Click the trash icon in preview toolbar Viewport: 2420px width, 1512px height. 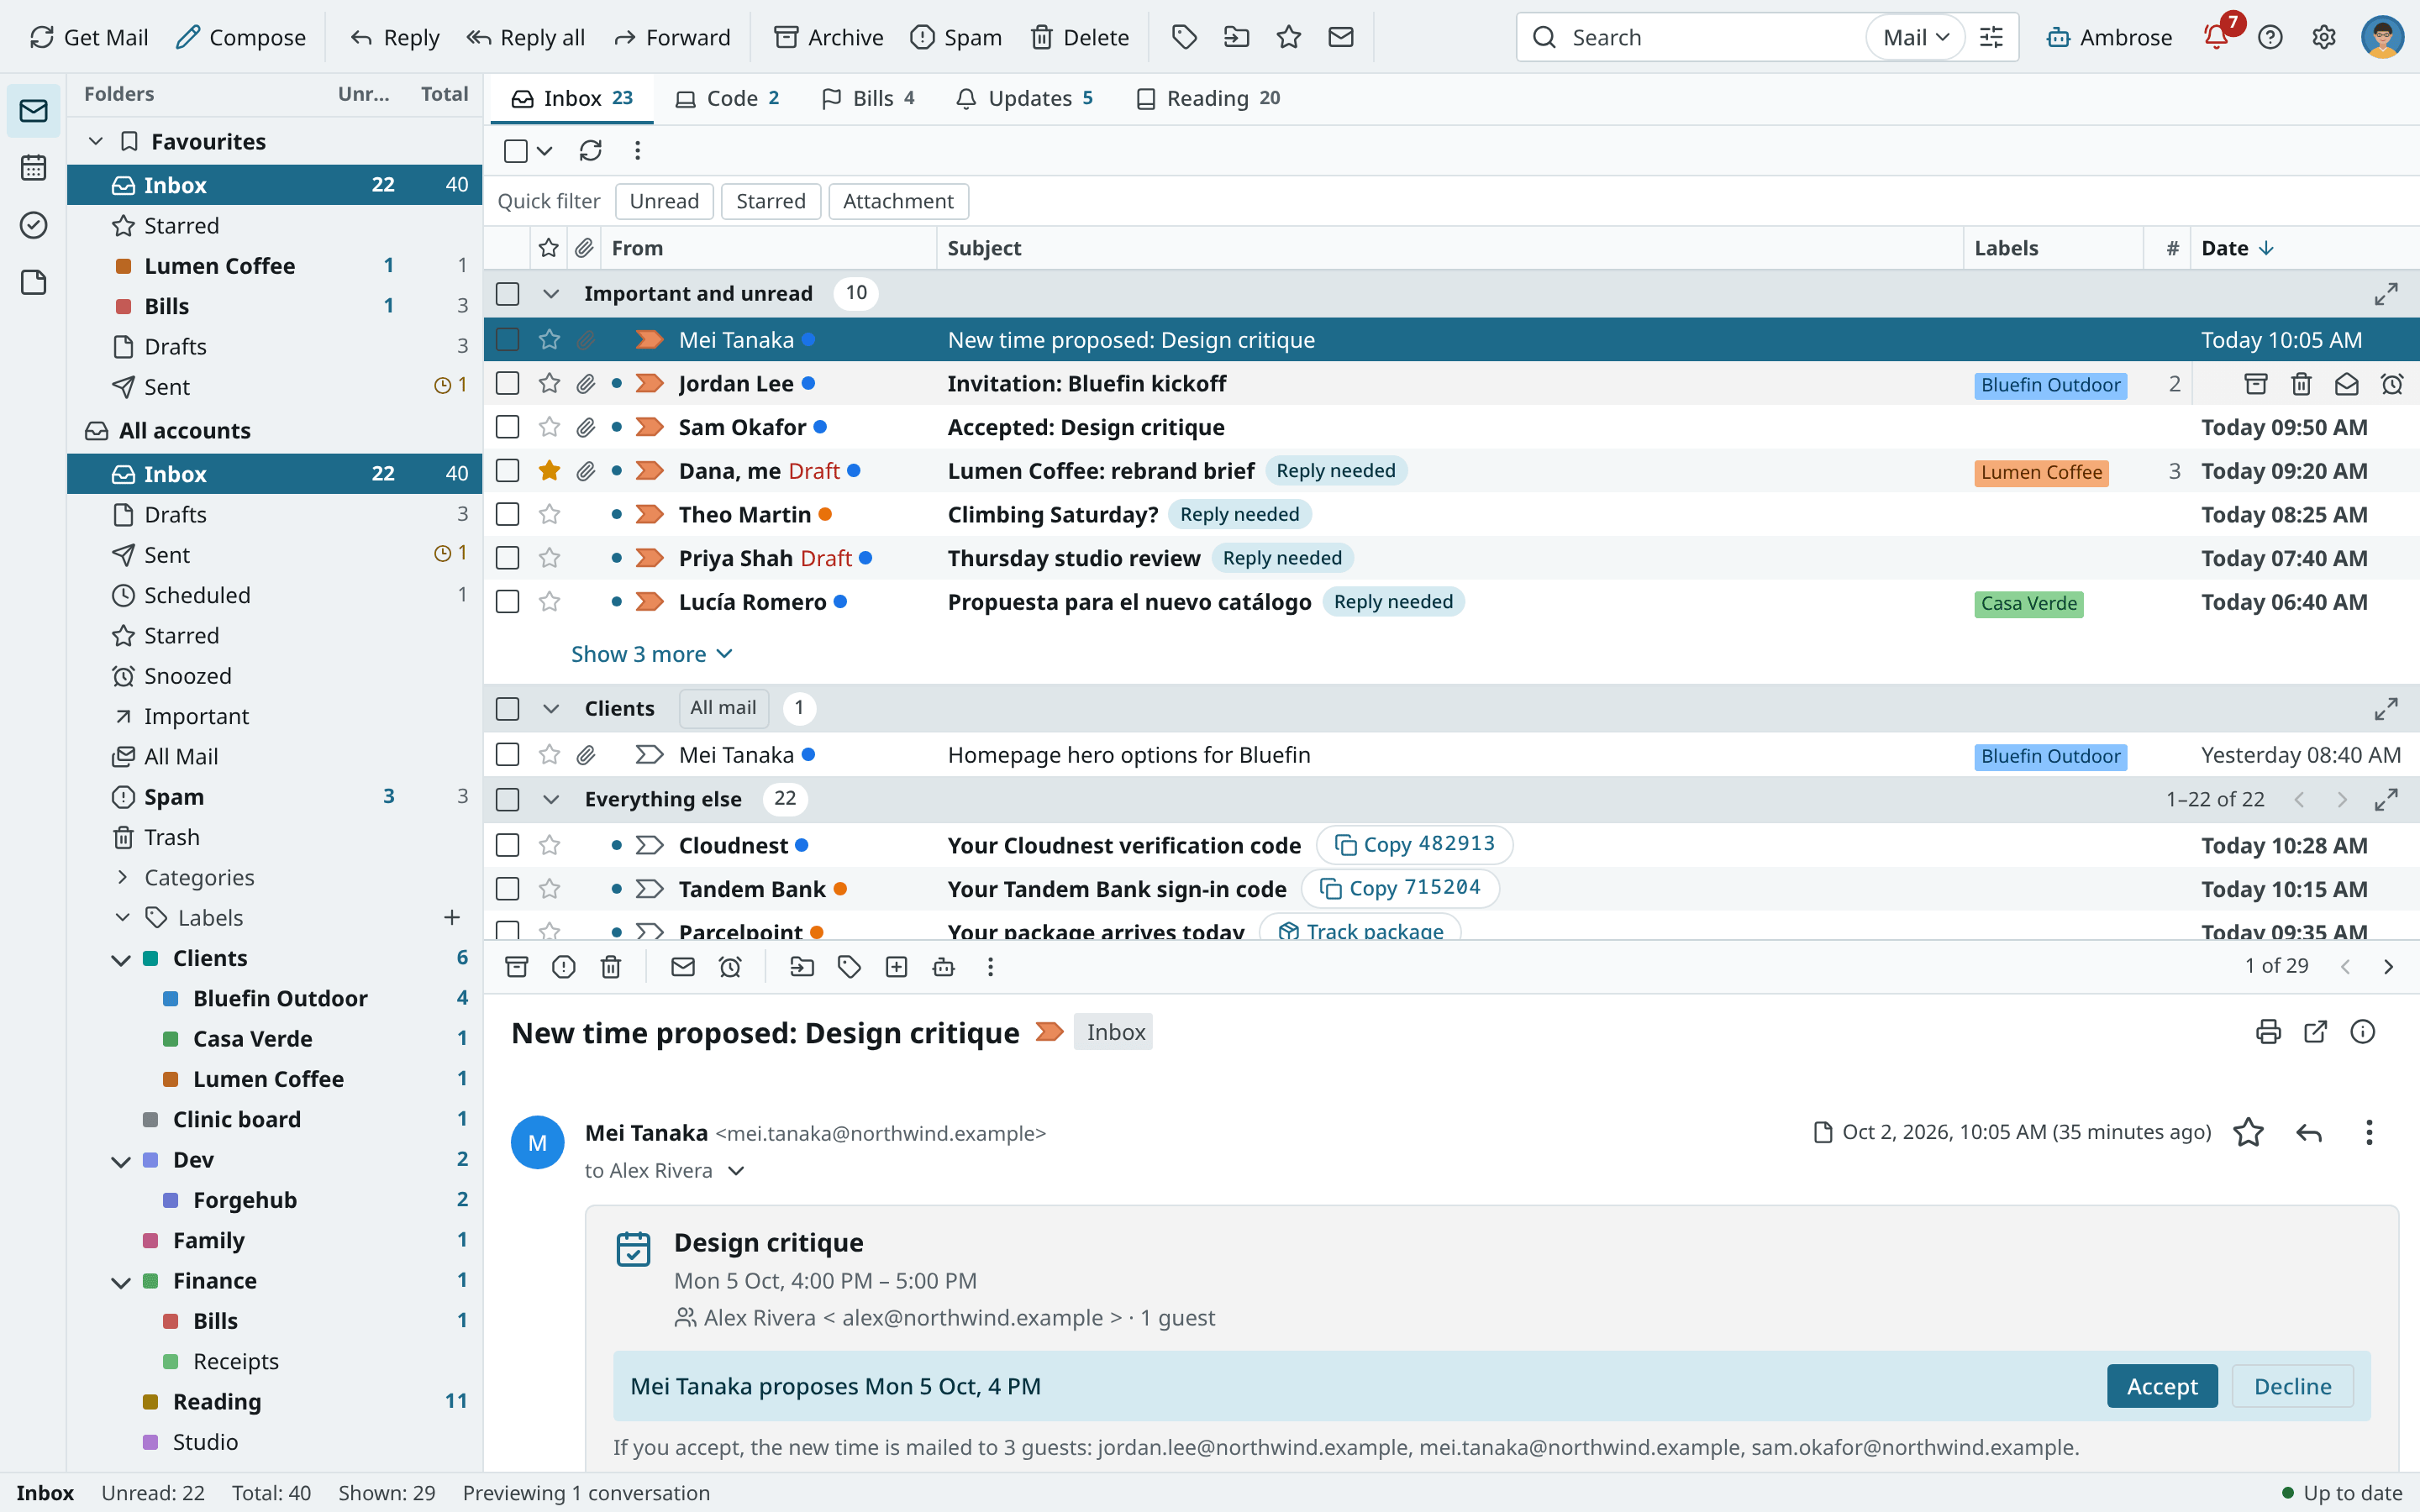coord(611,967)
